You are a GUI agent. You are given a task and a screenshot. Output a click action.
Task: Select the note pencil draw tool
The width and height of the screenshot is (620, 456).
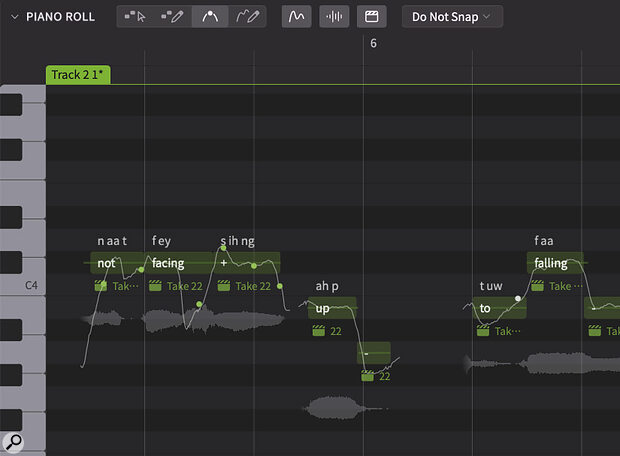point(173,17)
